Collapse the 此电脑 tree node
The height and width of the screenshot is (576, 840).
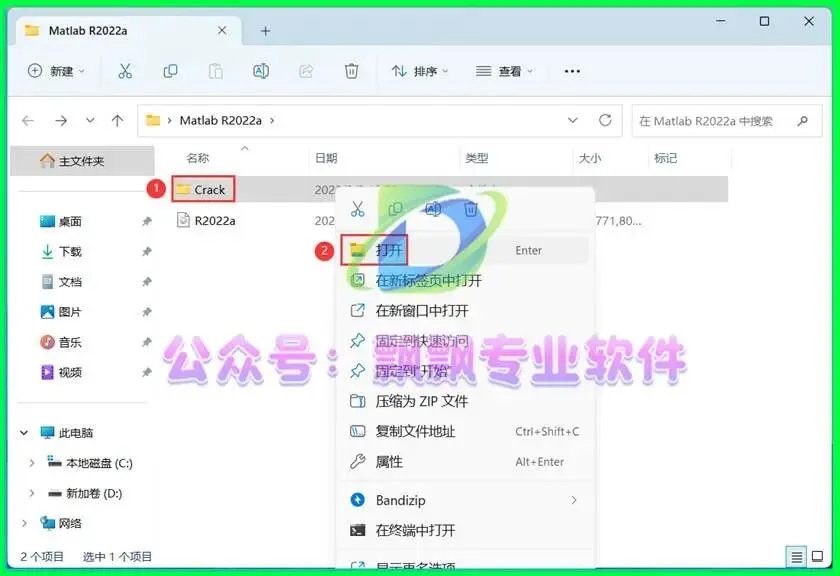[x=24, y=432]
